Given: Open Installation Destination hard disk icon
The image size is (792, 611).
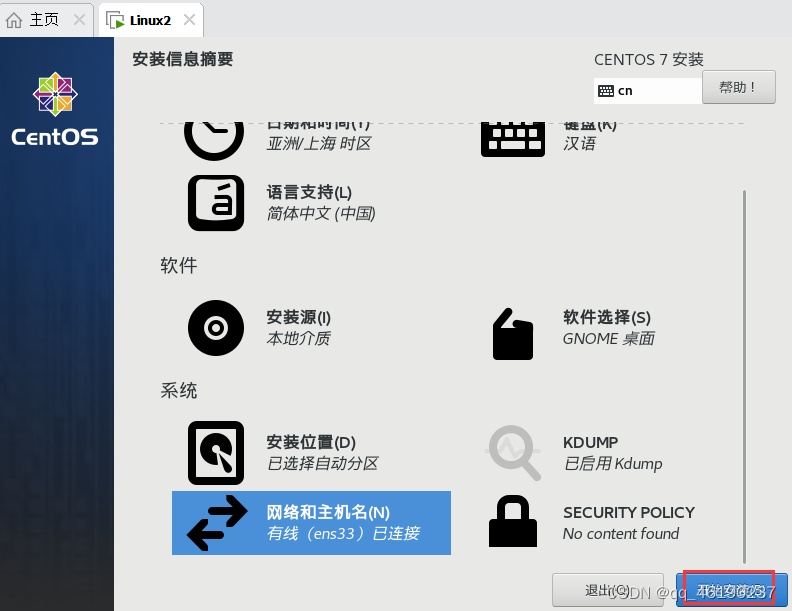Looking at the screenshot, I should tap(216, 453).
